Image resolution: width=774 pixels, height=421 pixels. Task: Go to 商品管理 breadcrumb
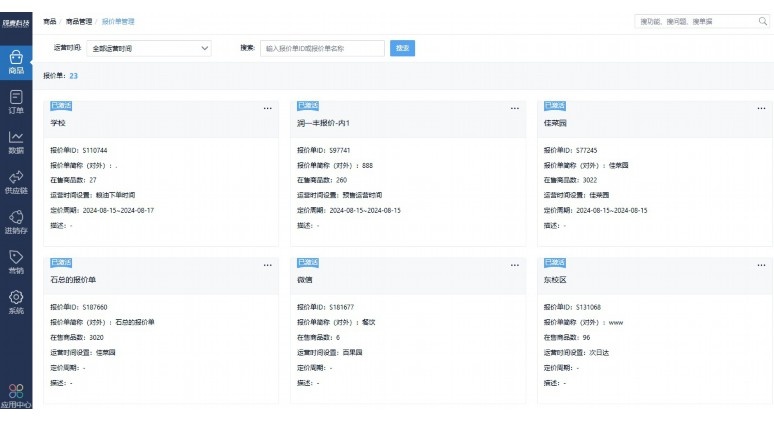(79, 21)
